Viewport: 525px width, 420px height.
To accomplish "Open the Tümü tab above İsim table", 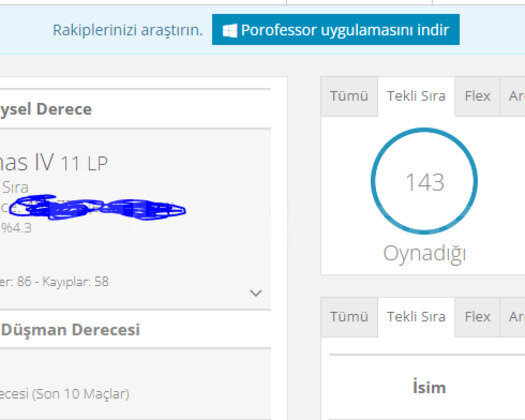I will click(349, 317).
